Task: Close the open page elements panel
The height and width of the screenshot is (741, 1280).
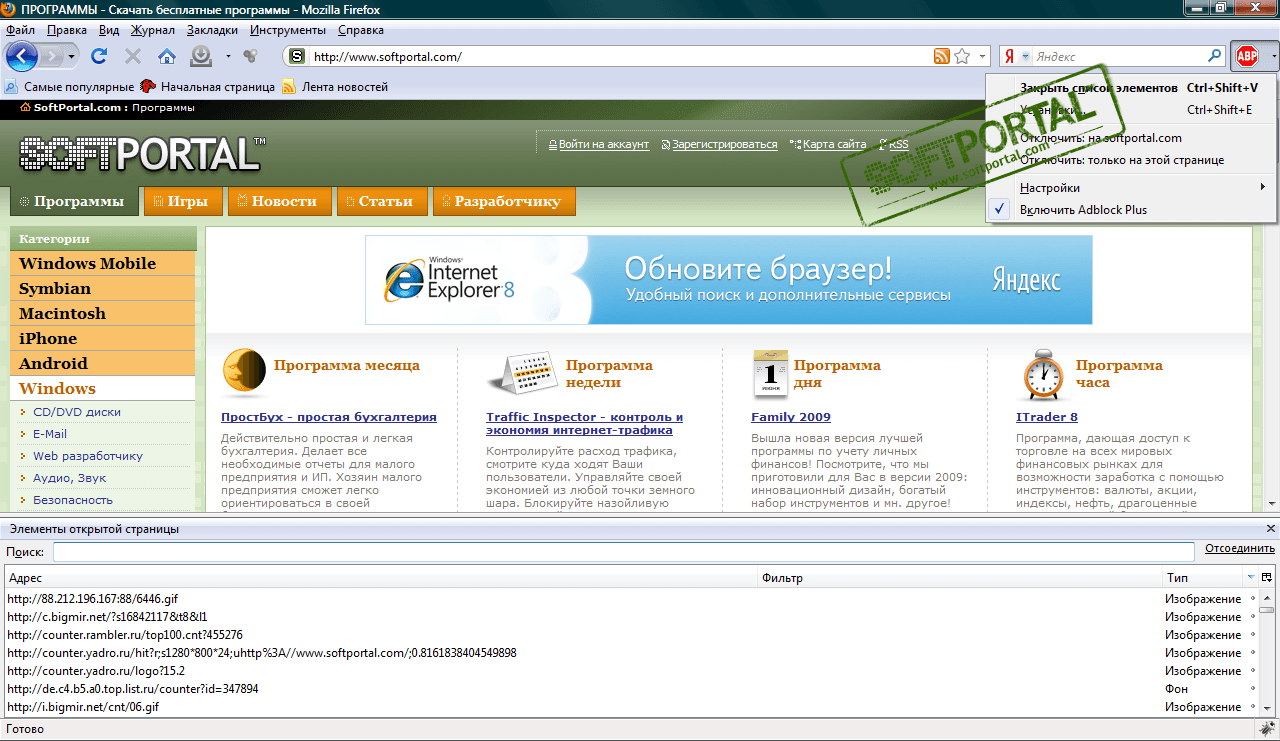Action: click(1271, 529)
